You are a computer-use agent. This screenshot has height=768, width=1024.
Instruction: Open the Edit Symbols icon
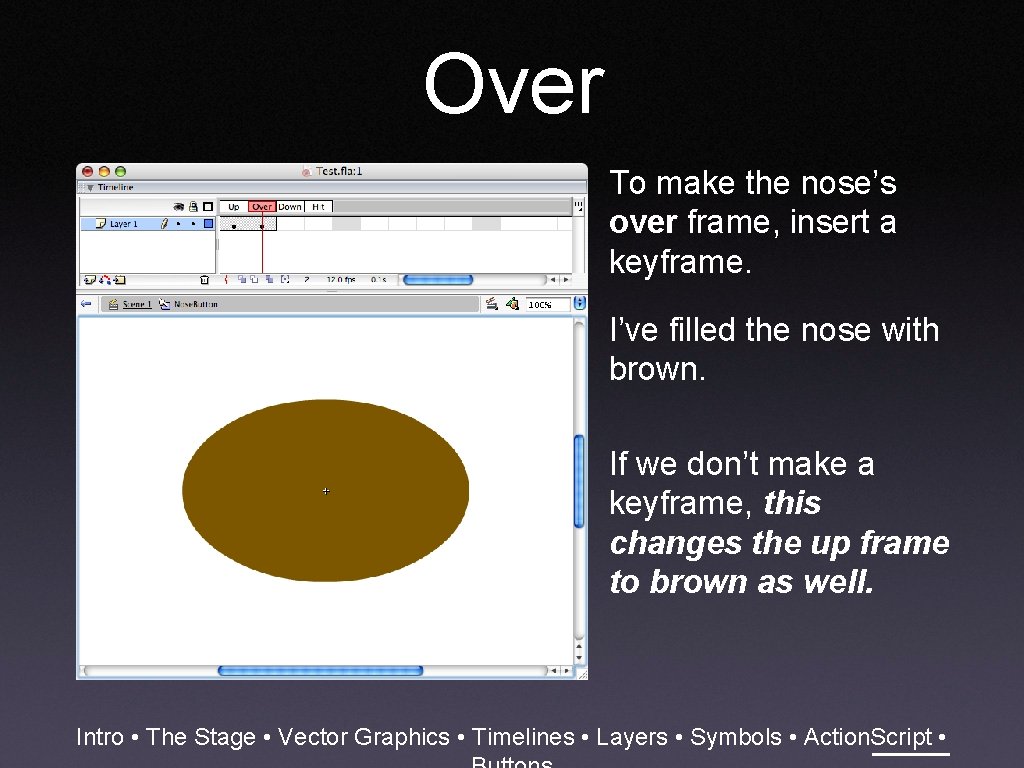coord(512,304)
